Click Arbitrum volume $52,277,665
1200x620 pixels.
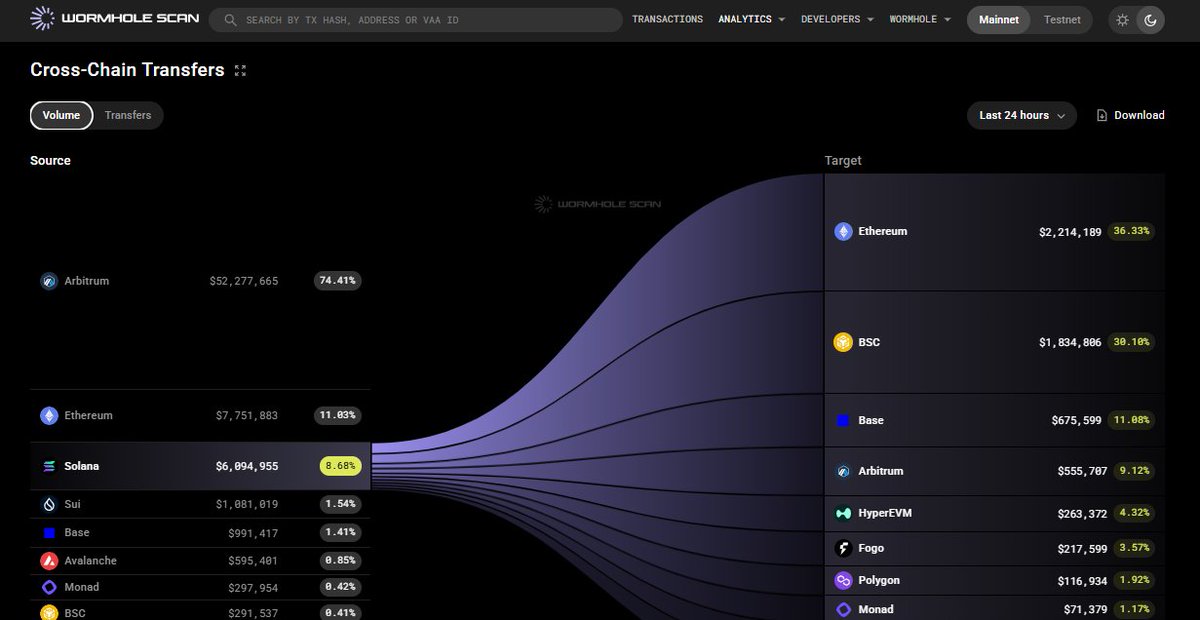[x=244, y=281]
